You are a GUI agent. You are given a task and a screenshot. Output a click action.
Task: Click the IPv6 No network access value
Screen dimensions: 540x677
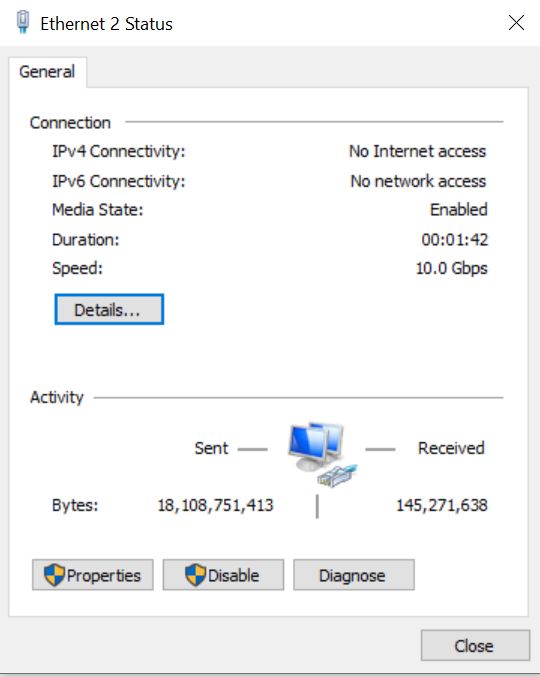(x=418, y=181)
